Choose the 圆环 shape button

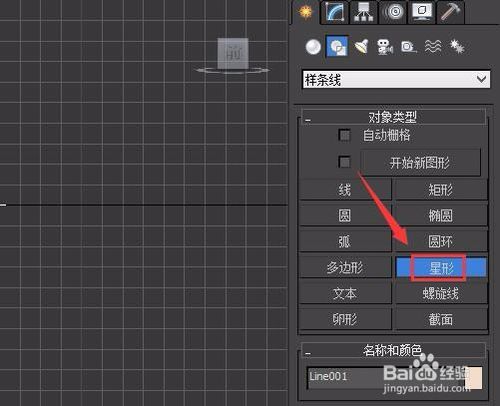pyautogui.click(x=441, y=241)
